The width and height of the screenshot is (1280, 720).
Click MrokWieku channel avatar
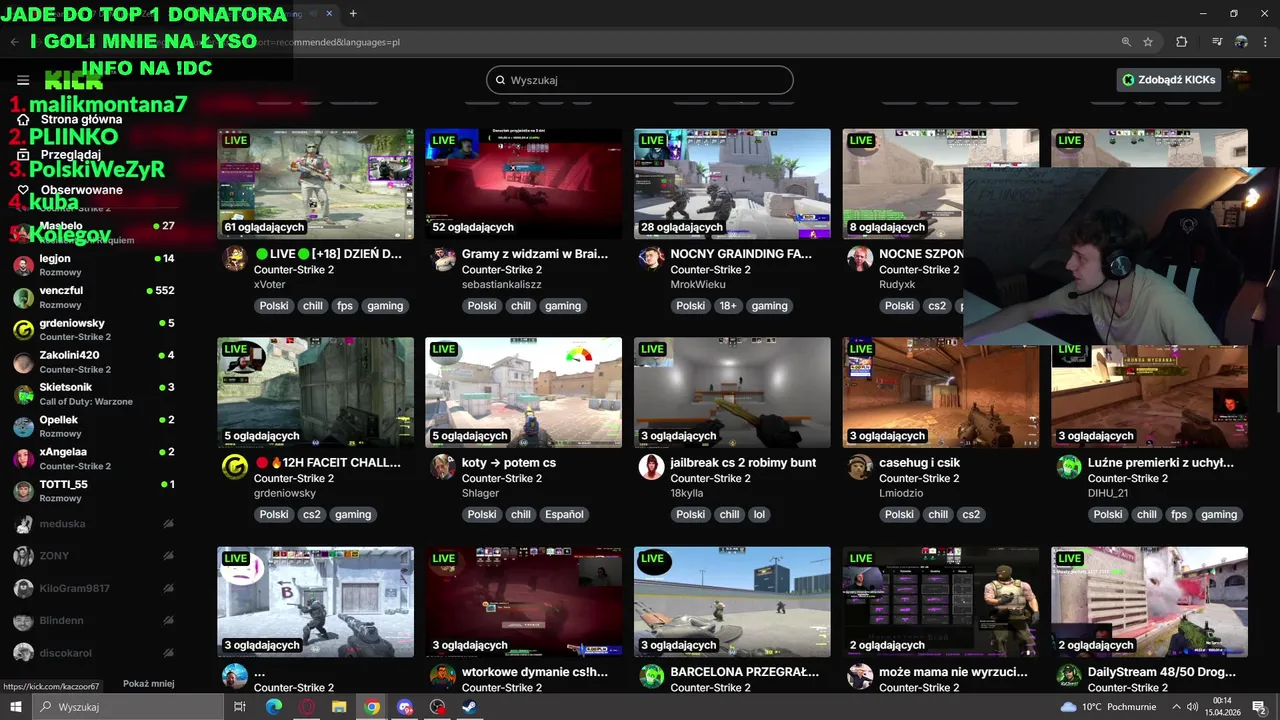tap(652, 260)
